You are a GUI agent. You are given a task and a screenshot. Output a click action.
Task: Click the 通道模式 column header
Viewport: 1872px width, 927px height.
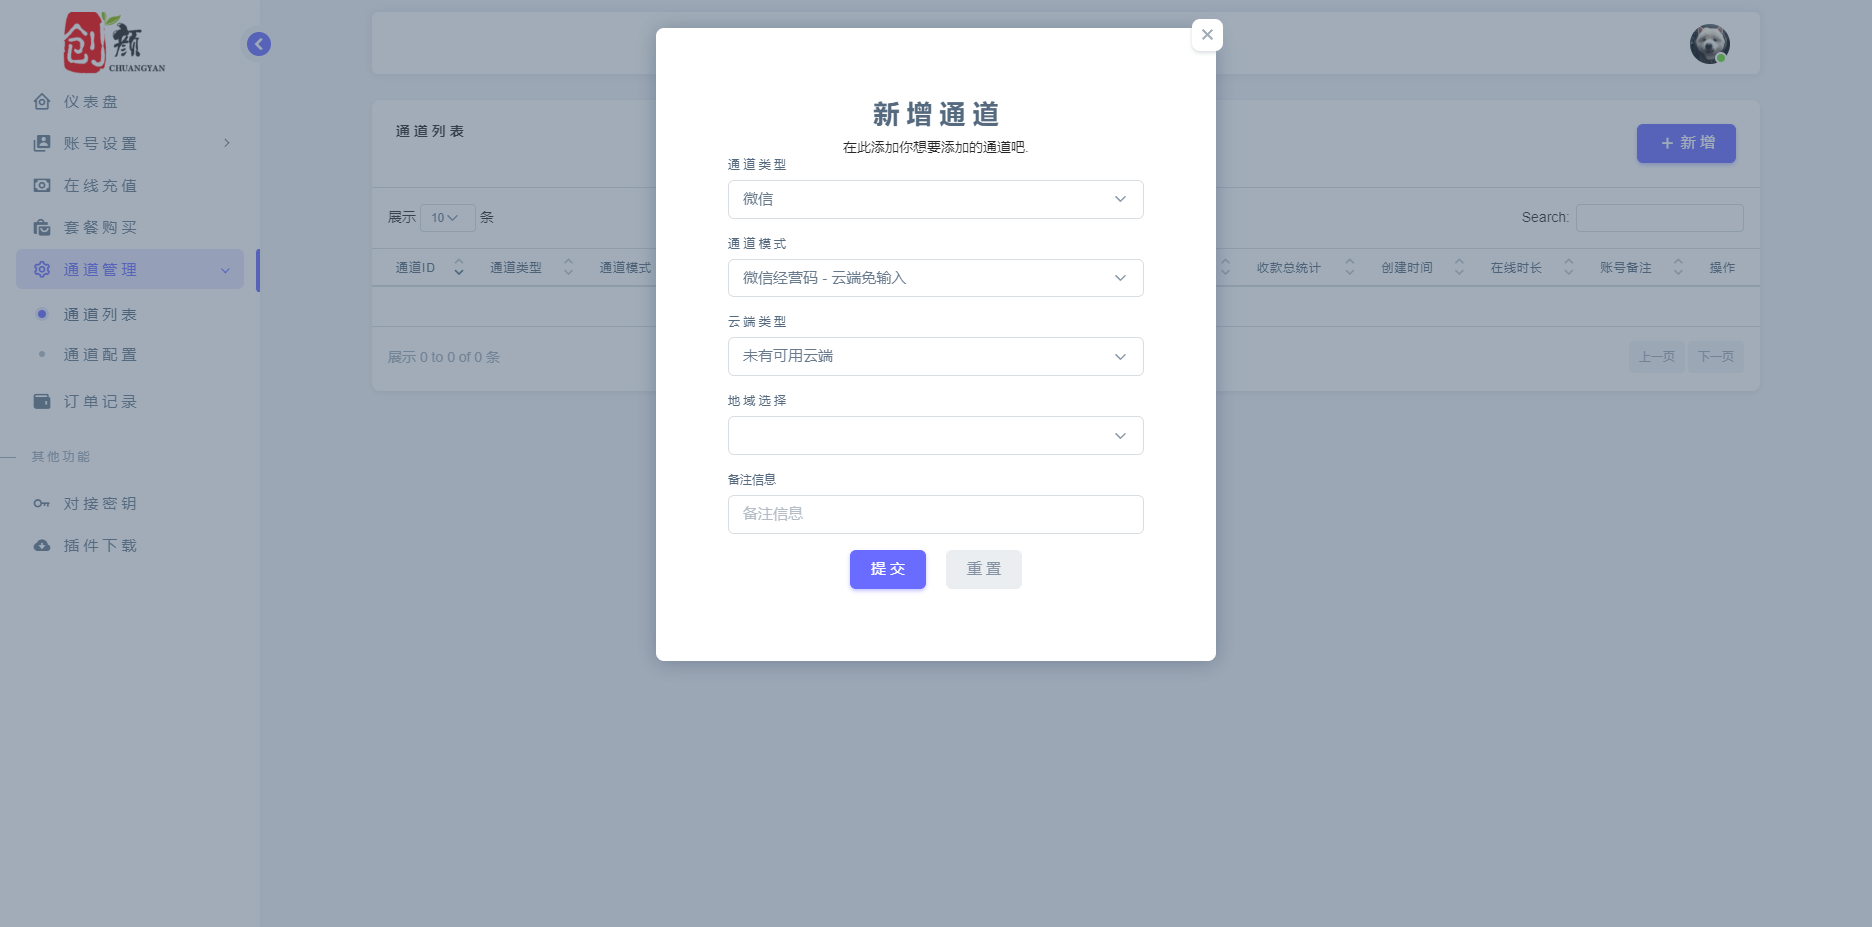coord(625,267)
